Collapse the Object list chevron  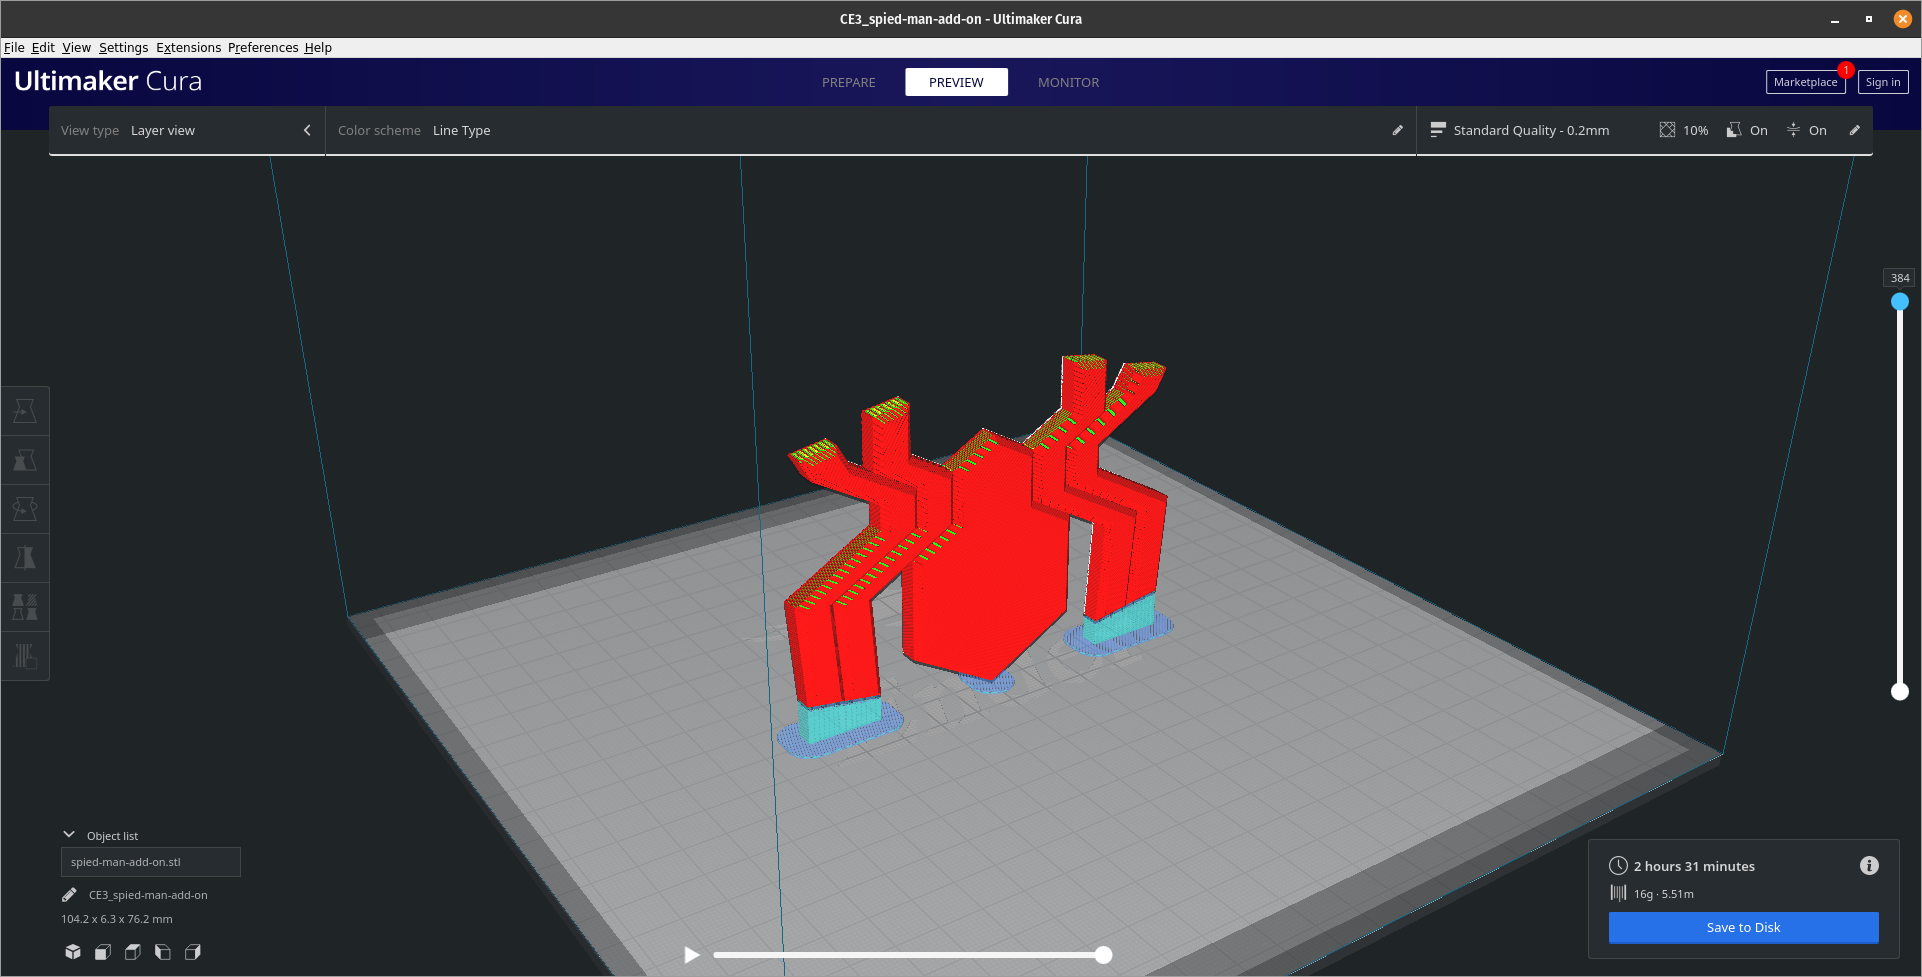[x=69, y=834]
